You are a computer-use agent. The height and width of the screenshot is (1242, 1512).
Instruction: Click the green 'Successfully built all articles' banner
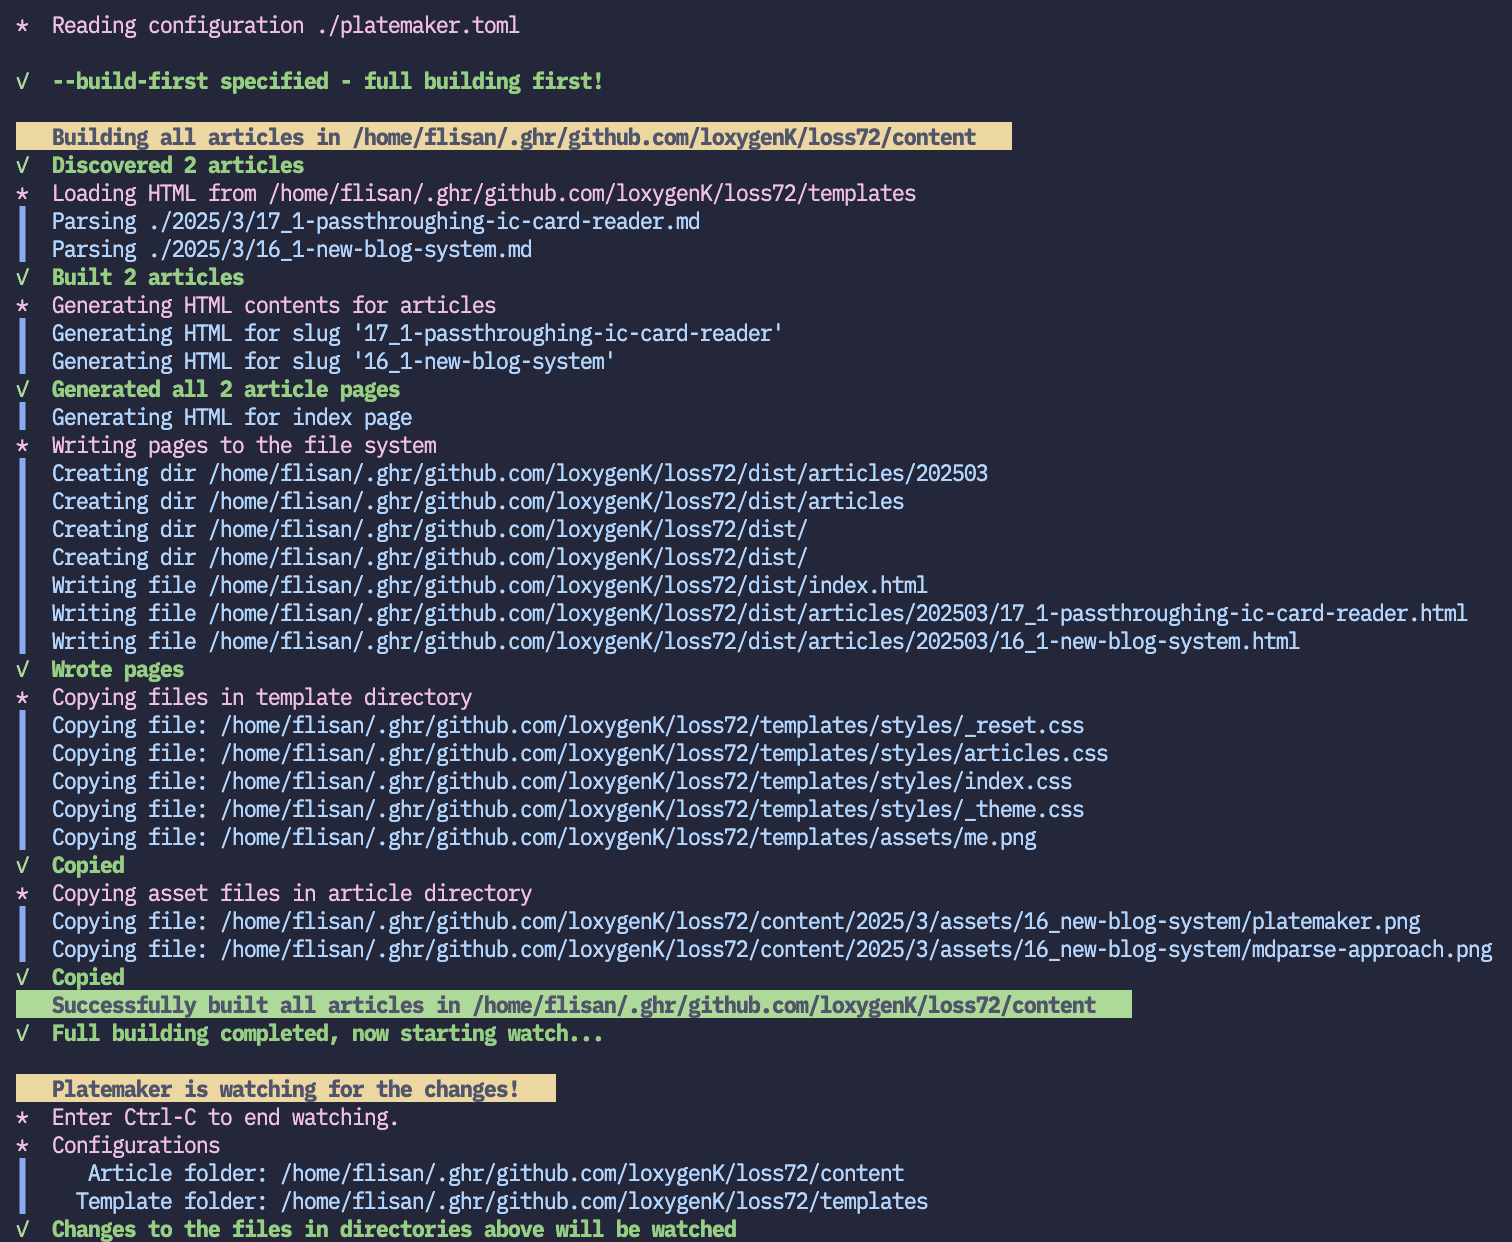(573, 1005)
